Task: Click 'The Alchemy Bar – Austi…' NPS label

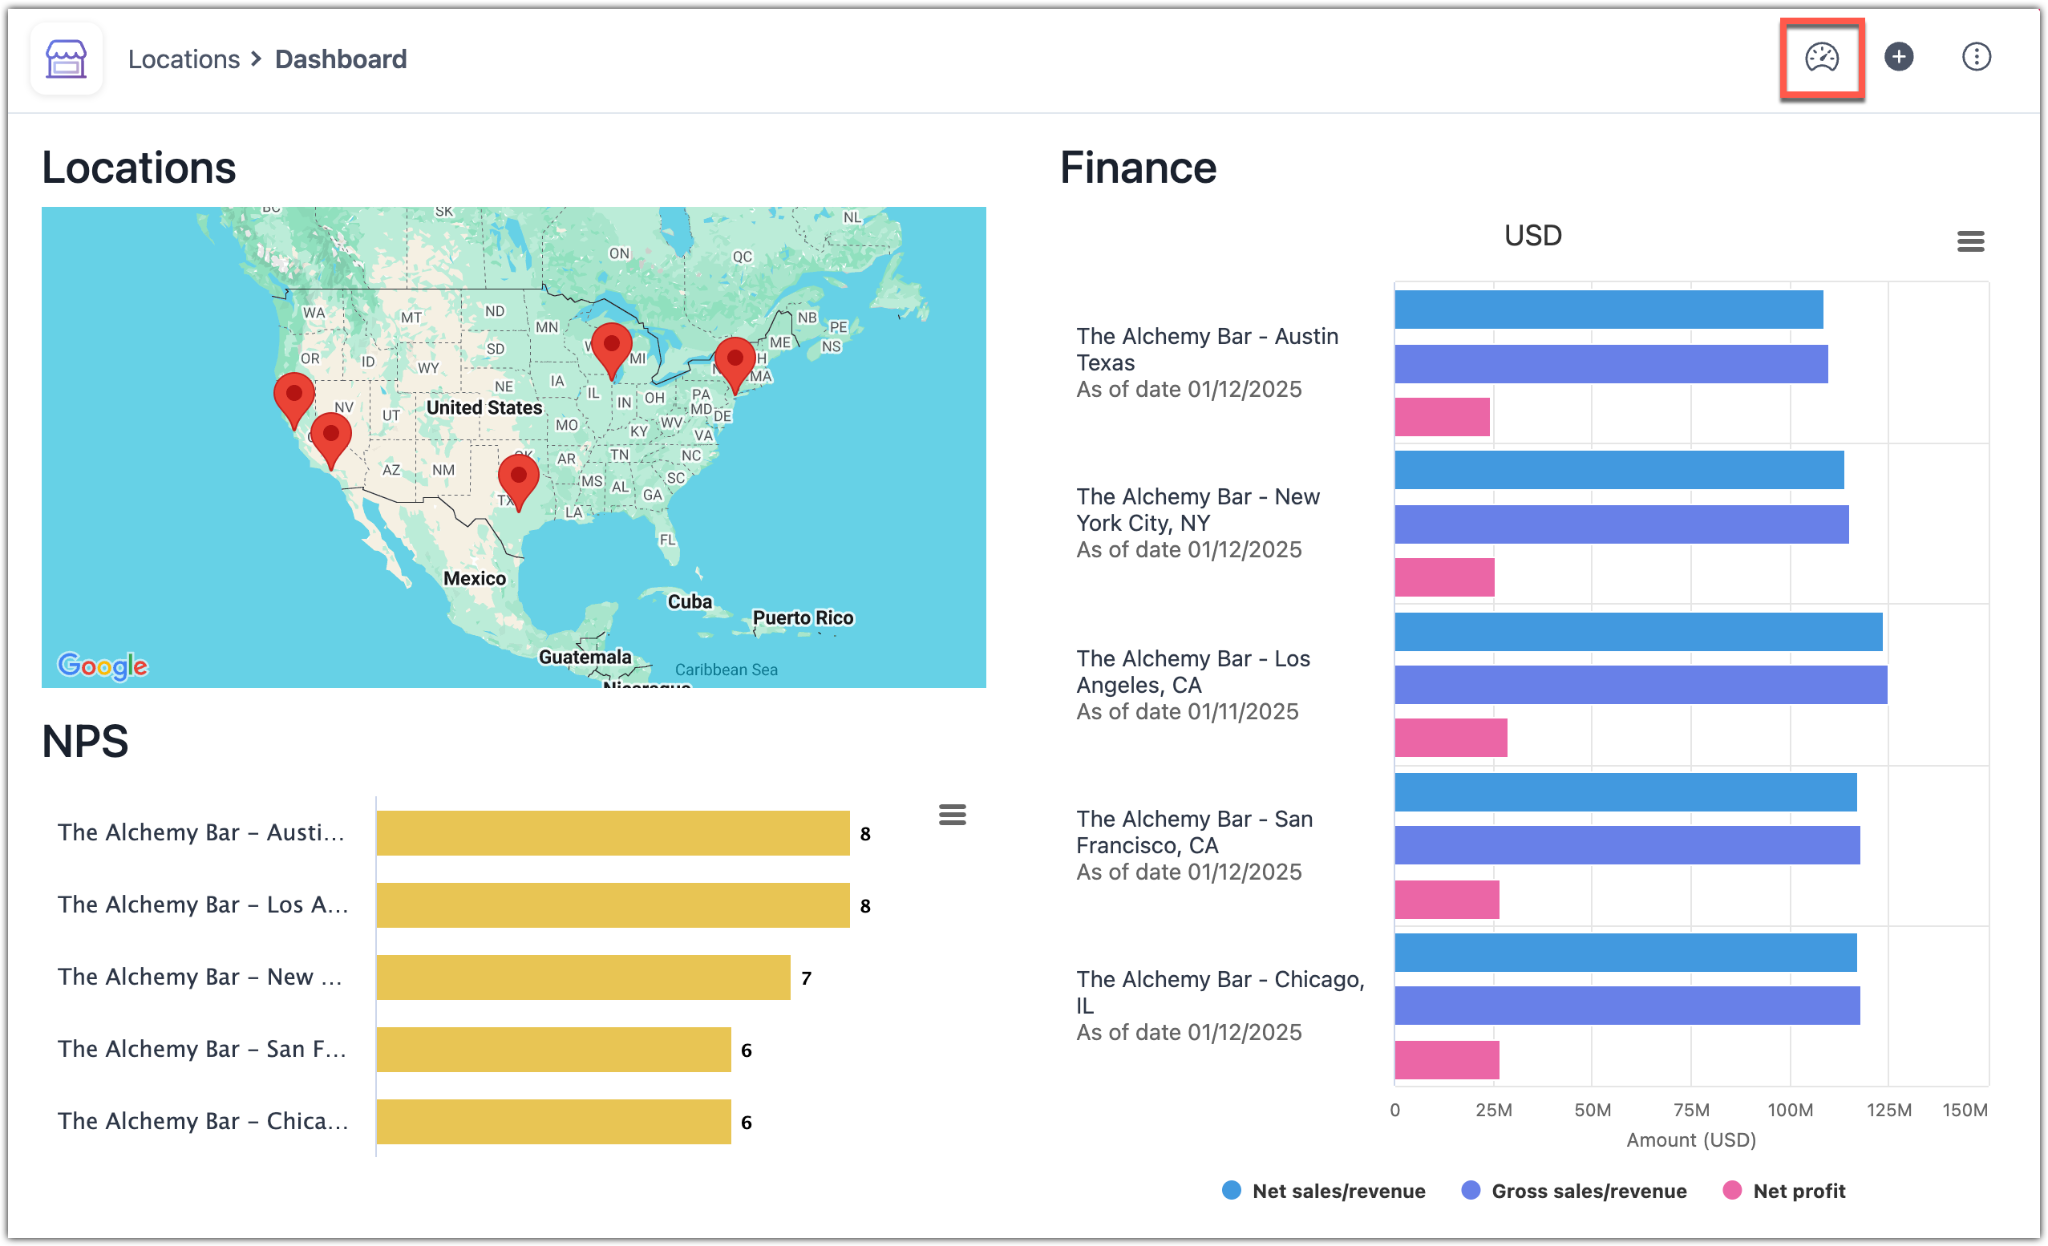Action: (201, 832)
